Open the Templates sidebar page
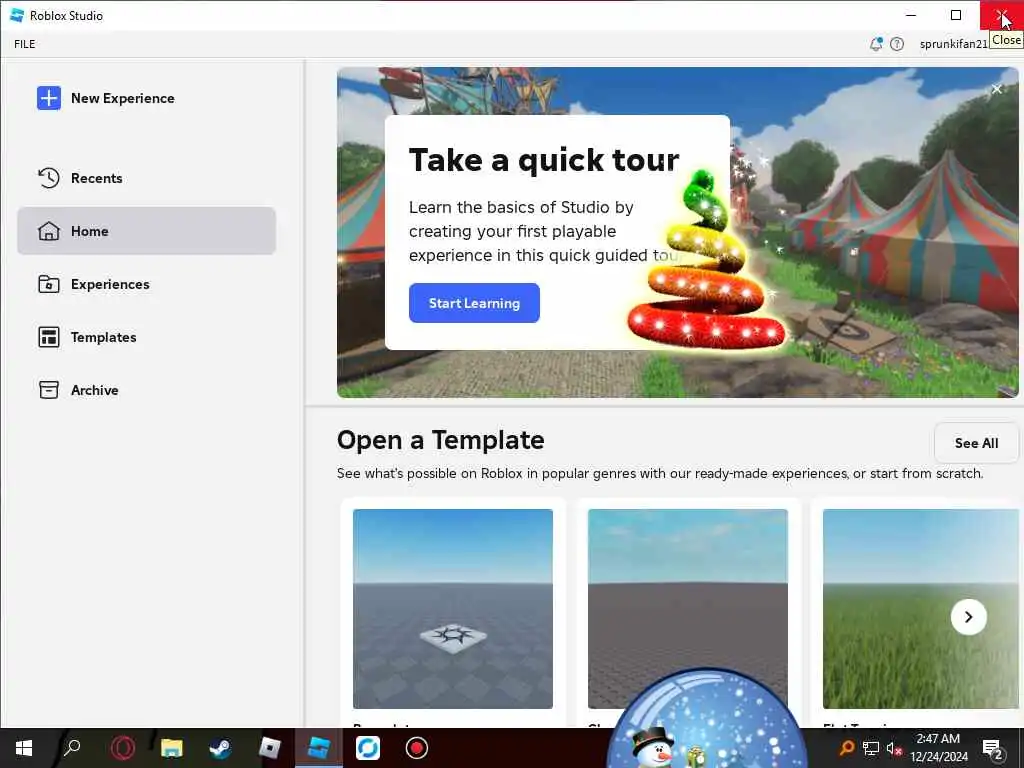This screenshot has height=768, width=1024. [x=146, y=337]
